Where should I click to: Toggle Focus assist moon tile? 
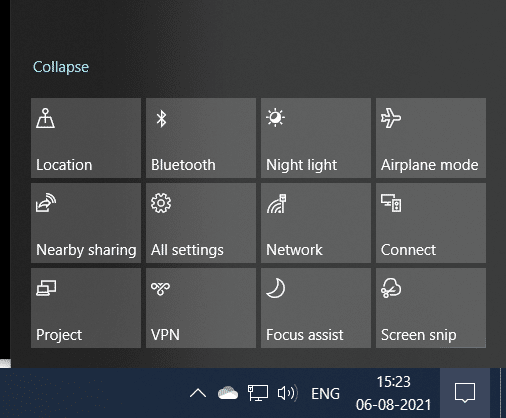[316, 308]
